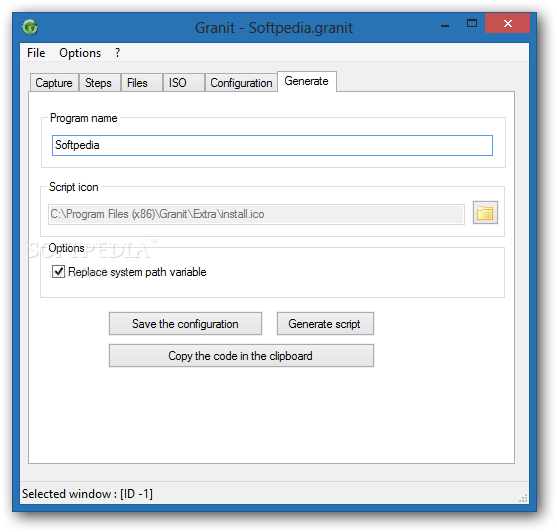Open the Options menu
This screenshot has width=557, height=532.
[80, 53]
